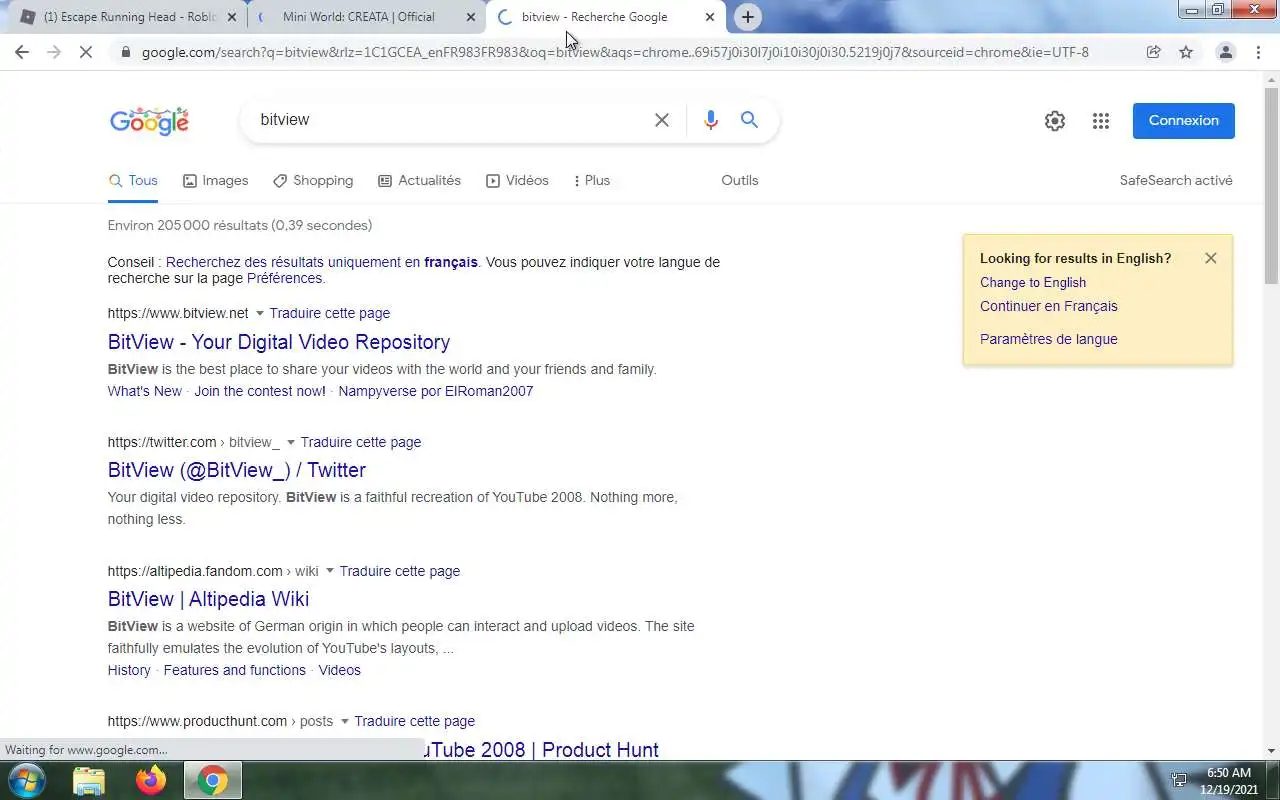Viewport: 1280px width, 800px height.
Task: Bookmark this page with star icon
Action: pyautogui.click(x=1186, y=52)
